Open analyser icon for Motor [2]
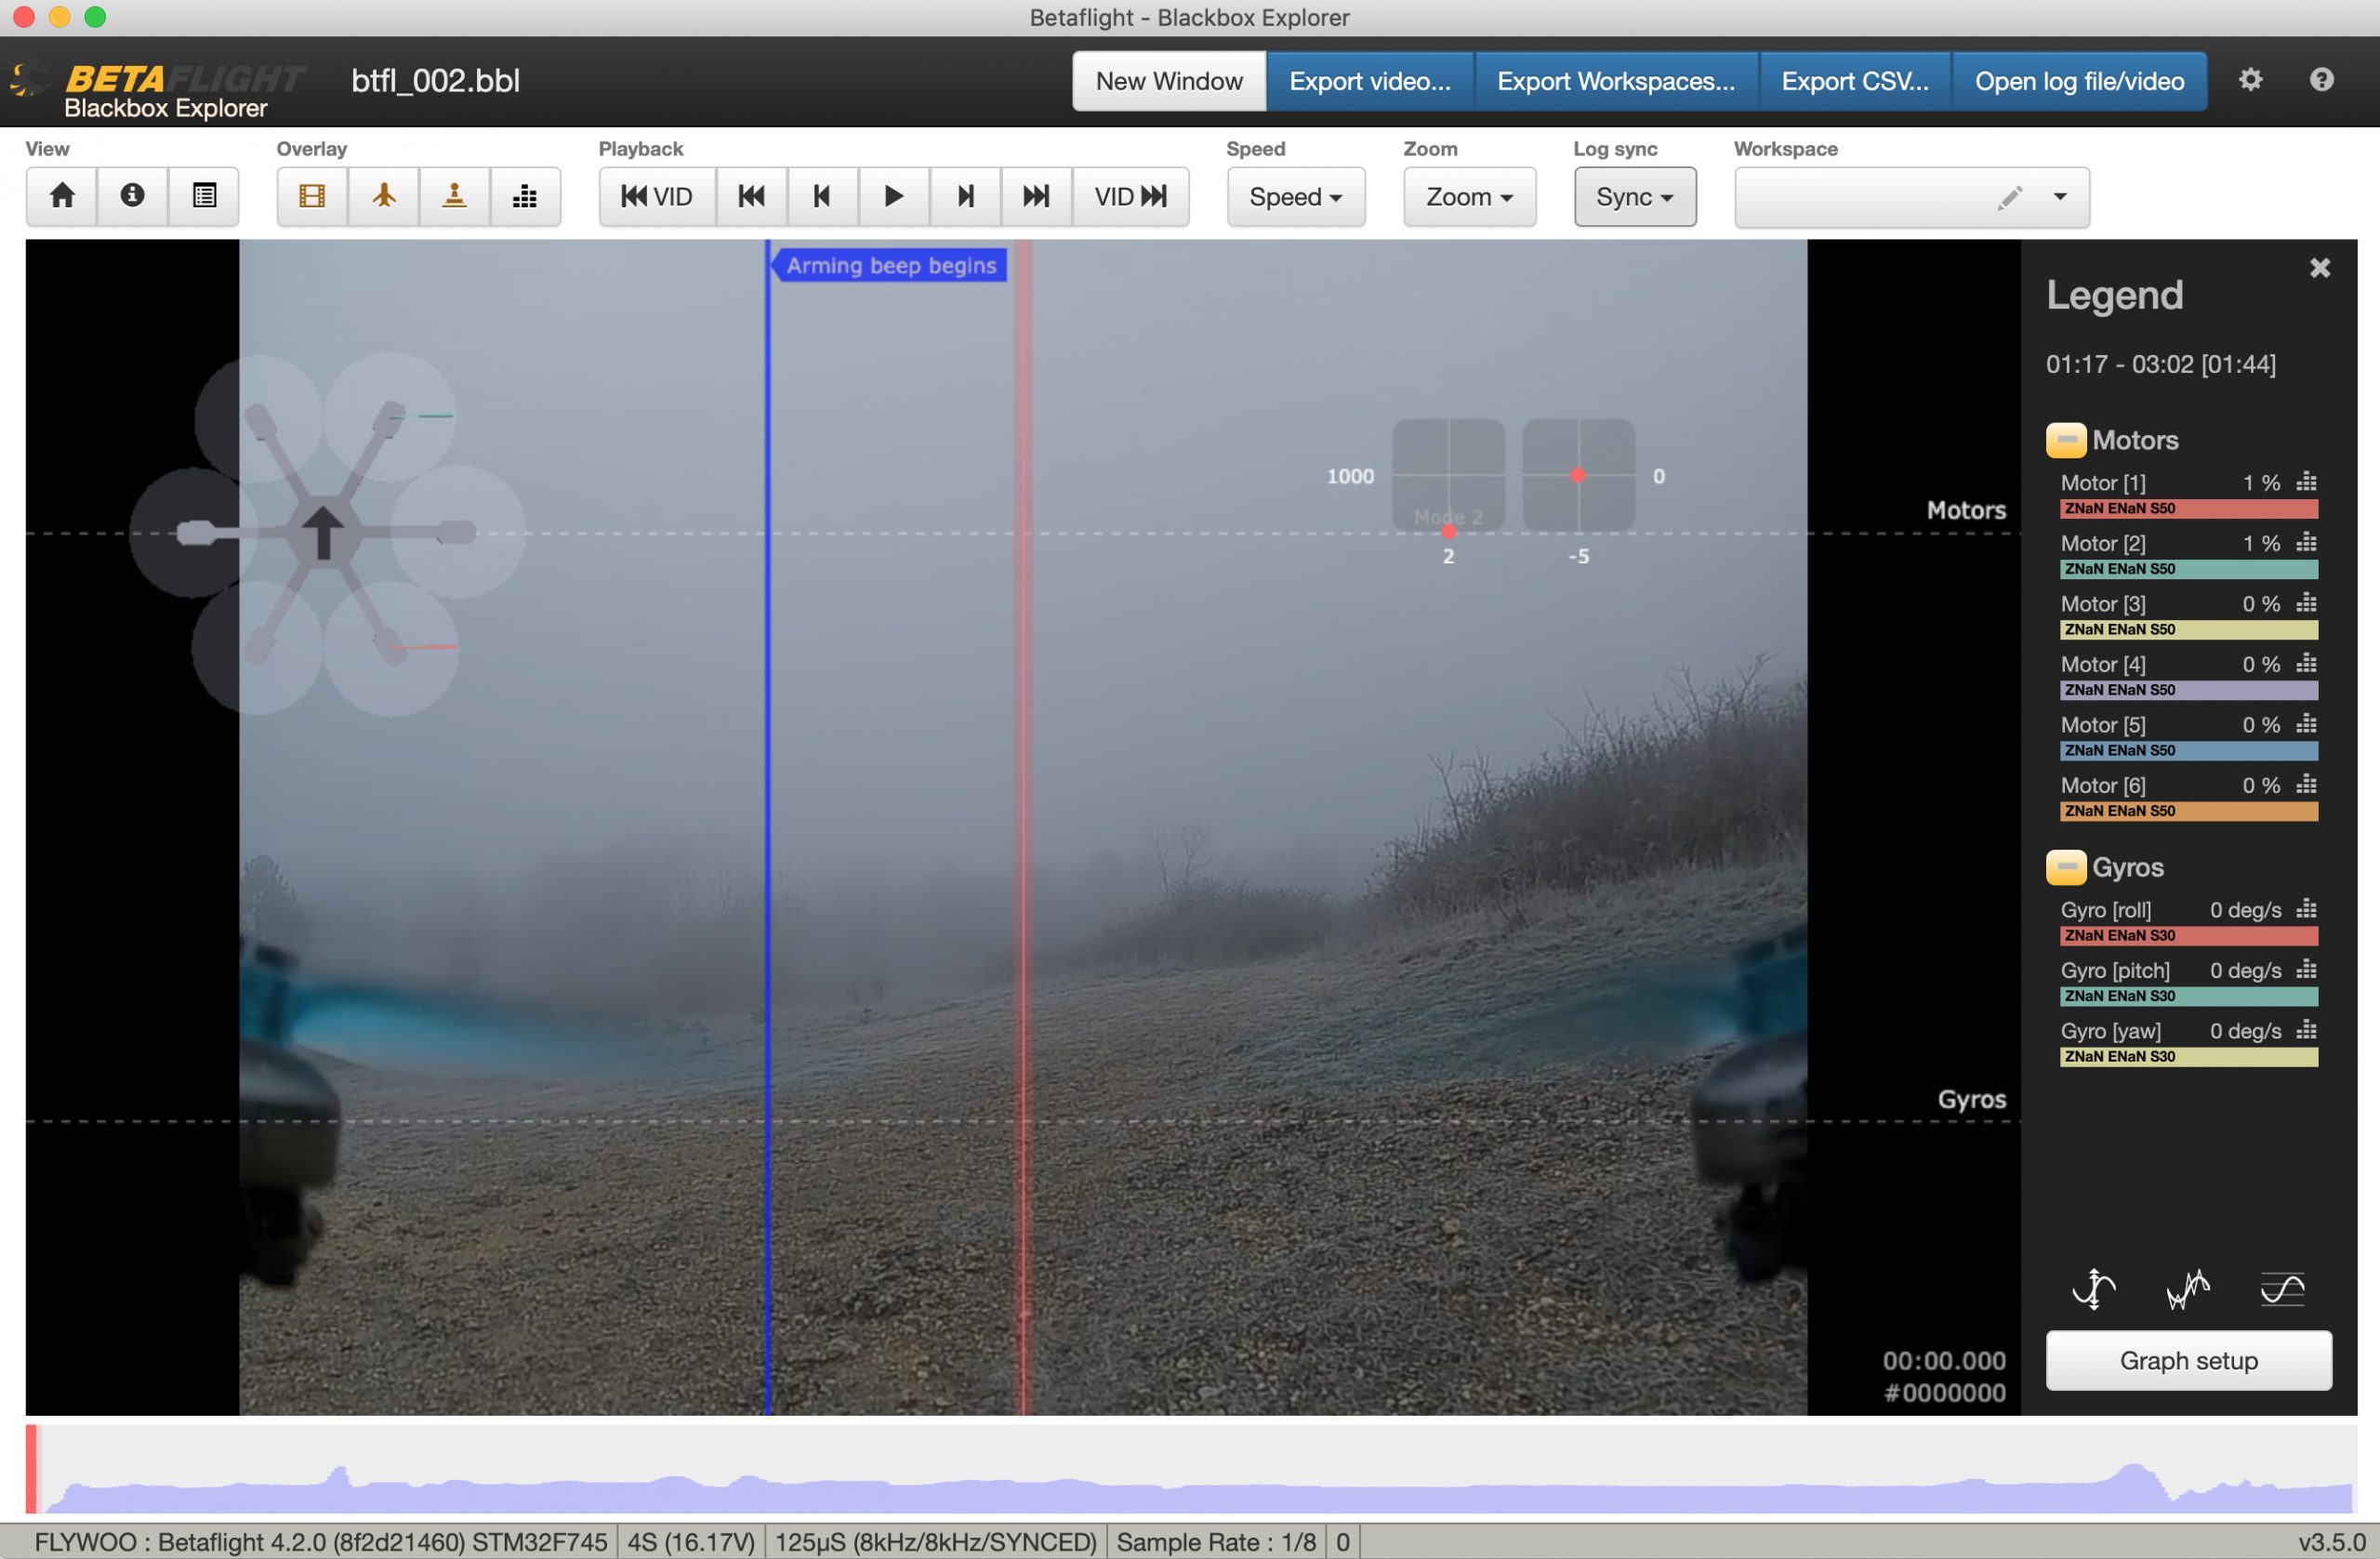This screenshot has height=1559, width=2380. pos(2307,543)
